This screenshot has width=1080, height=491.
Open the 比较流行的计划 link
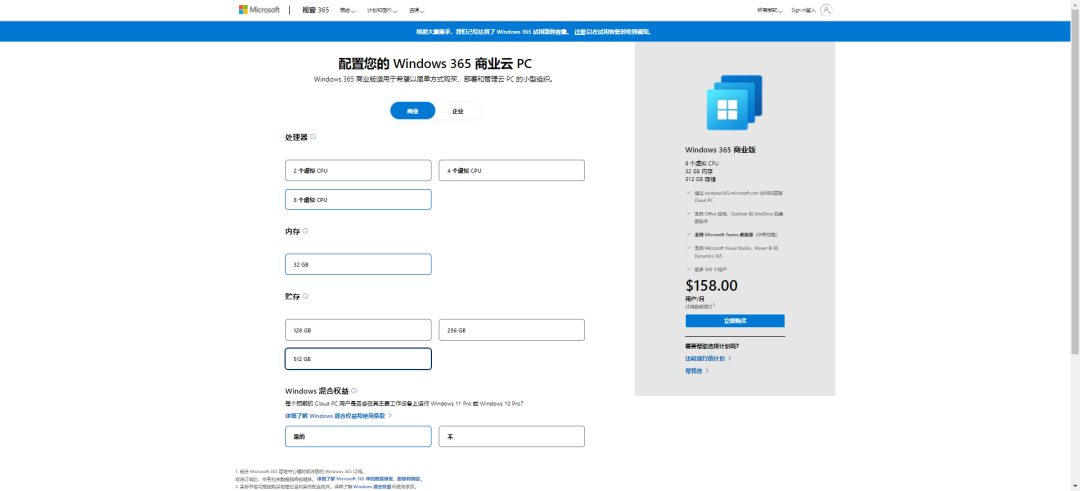[707, 358]
